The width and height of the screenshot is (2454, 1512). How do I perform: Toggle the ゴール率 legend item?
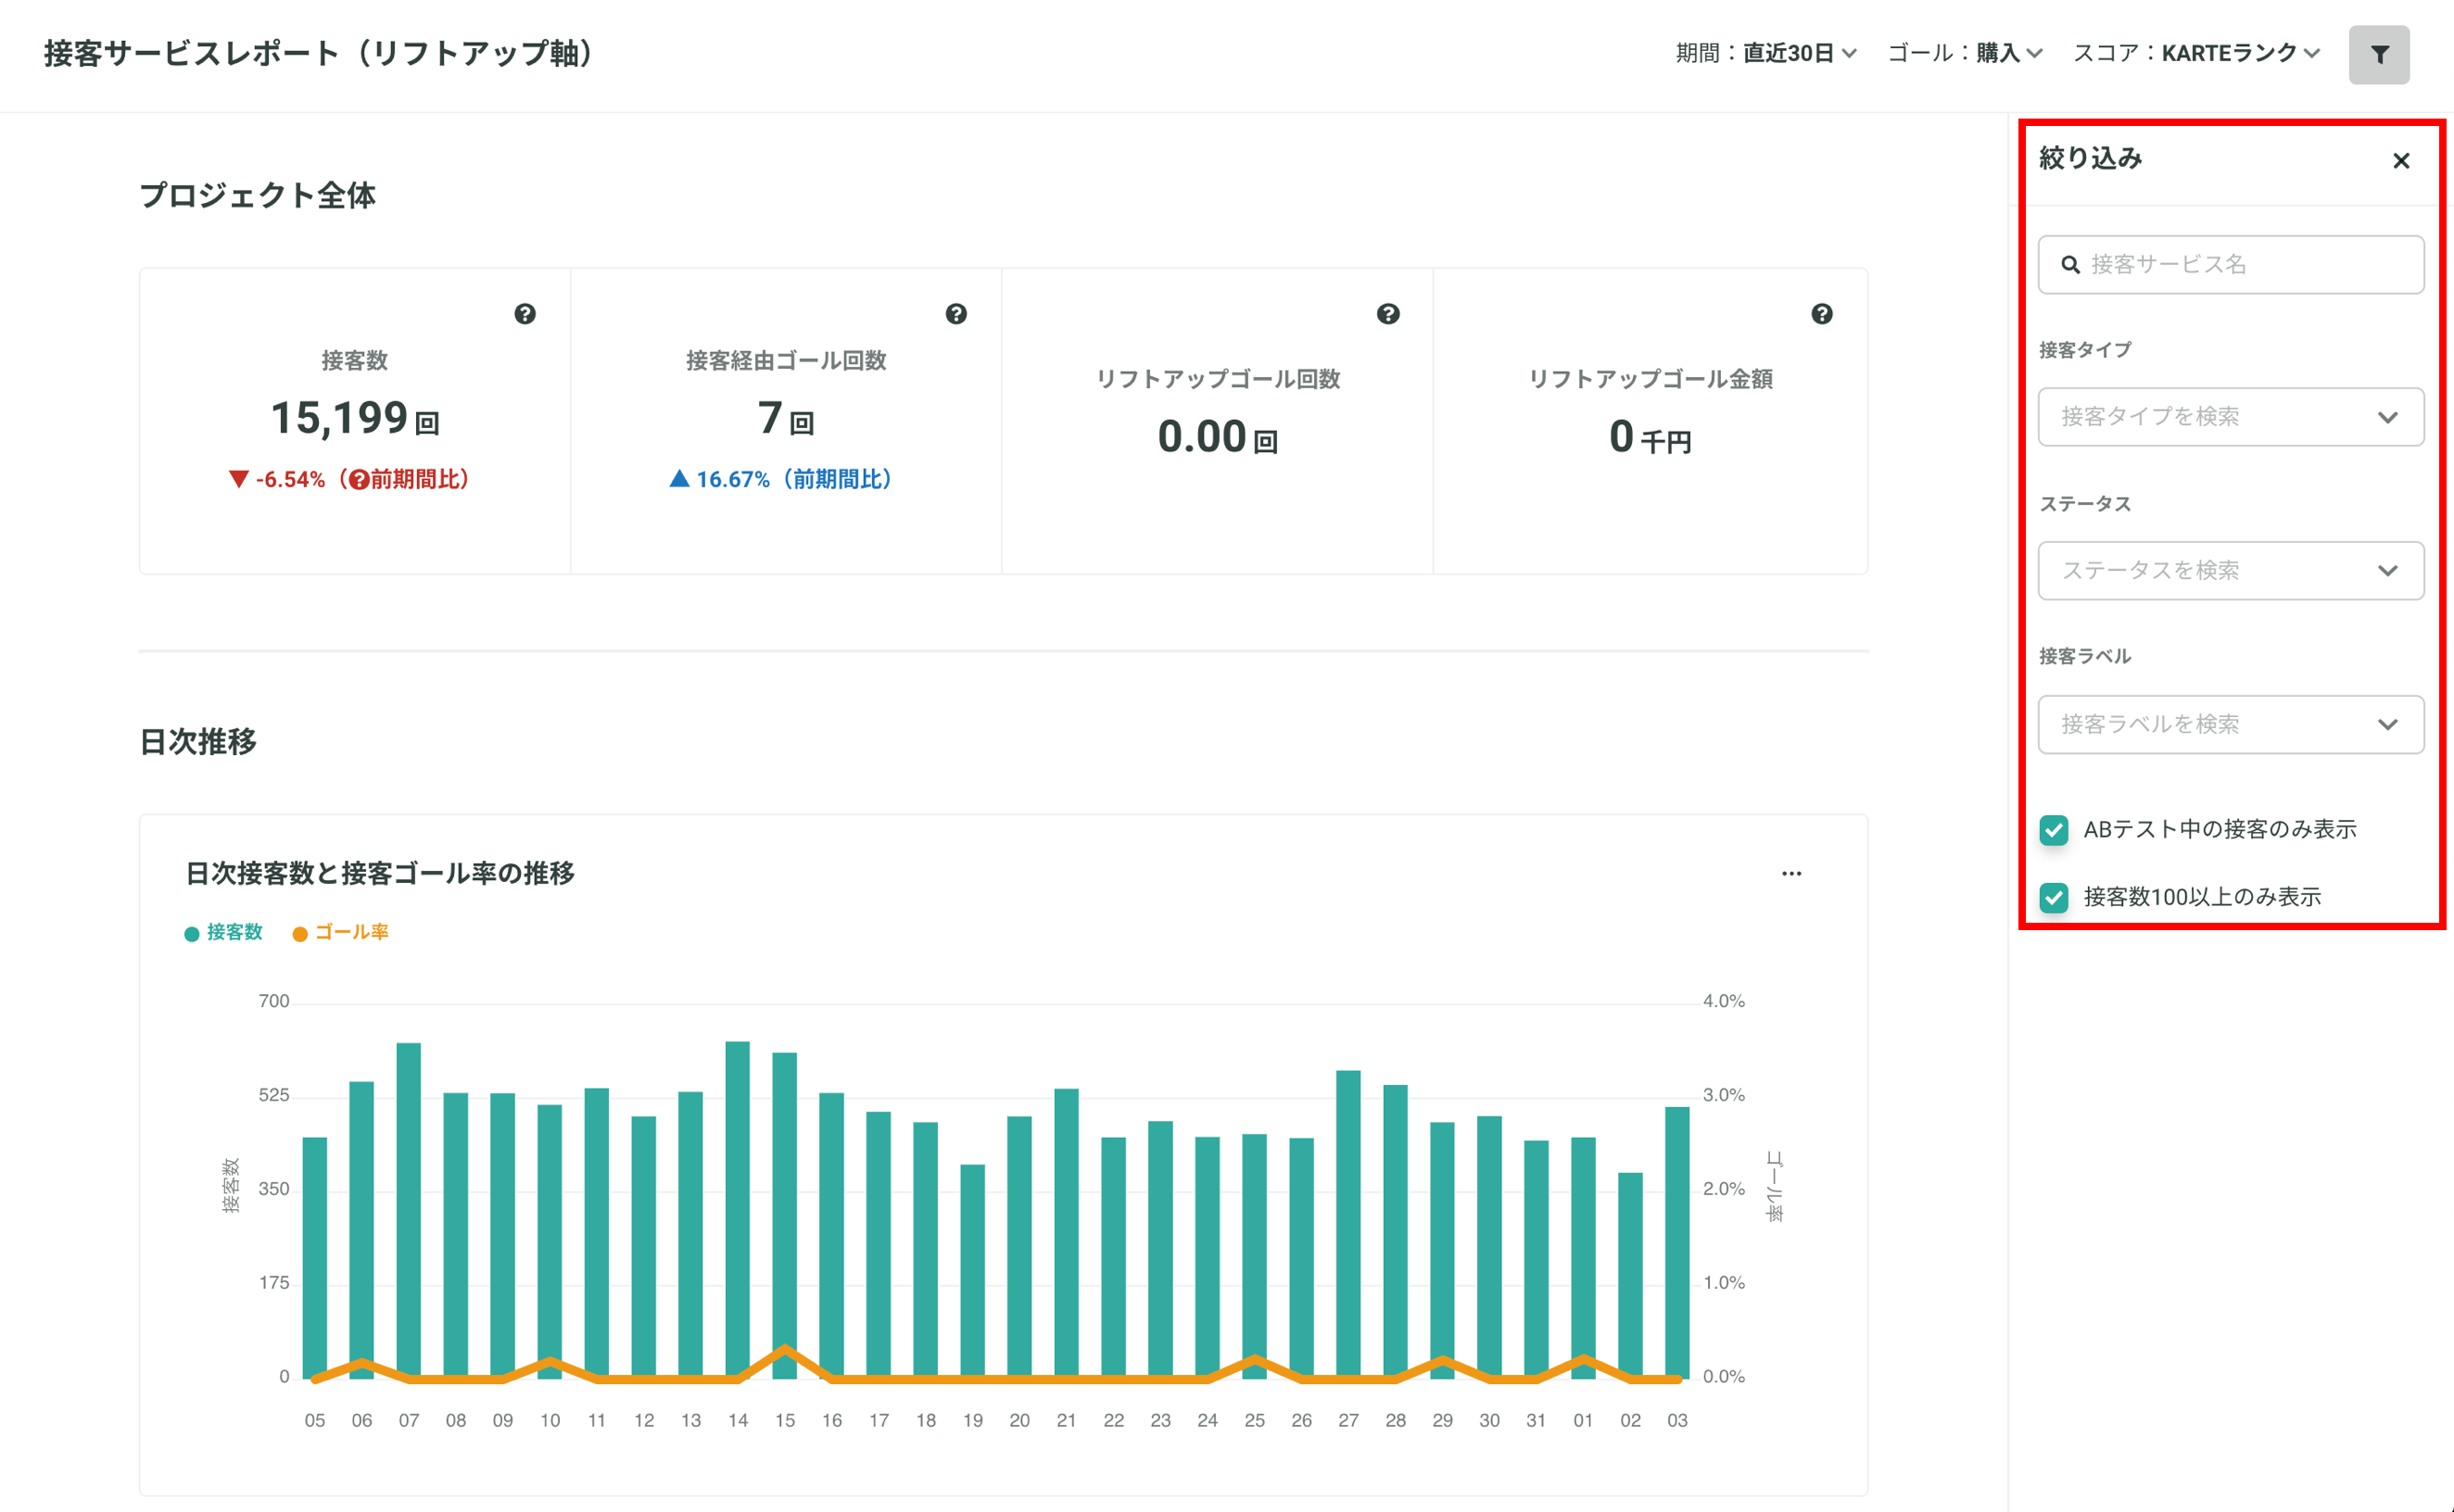coord(340,932)
